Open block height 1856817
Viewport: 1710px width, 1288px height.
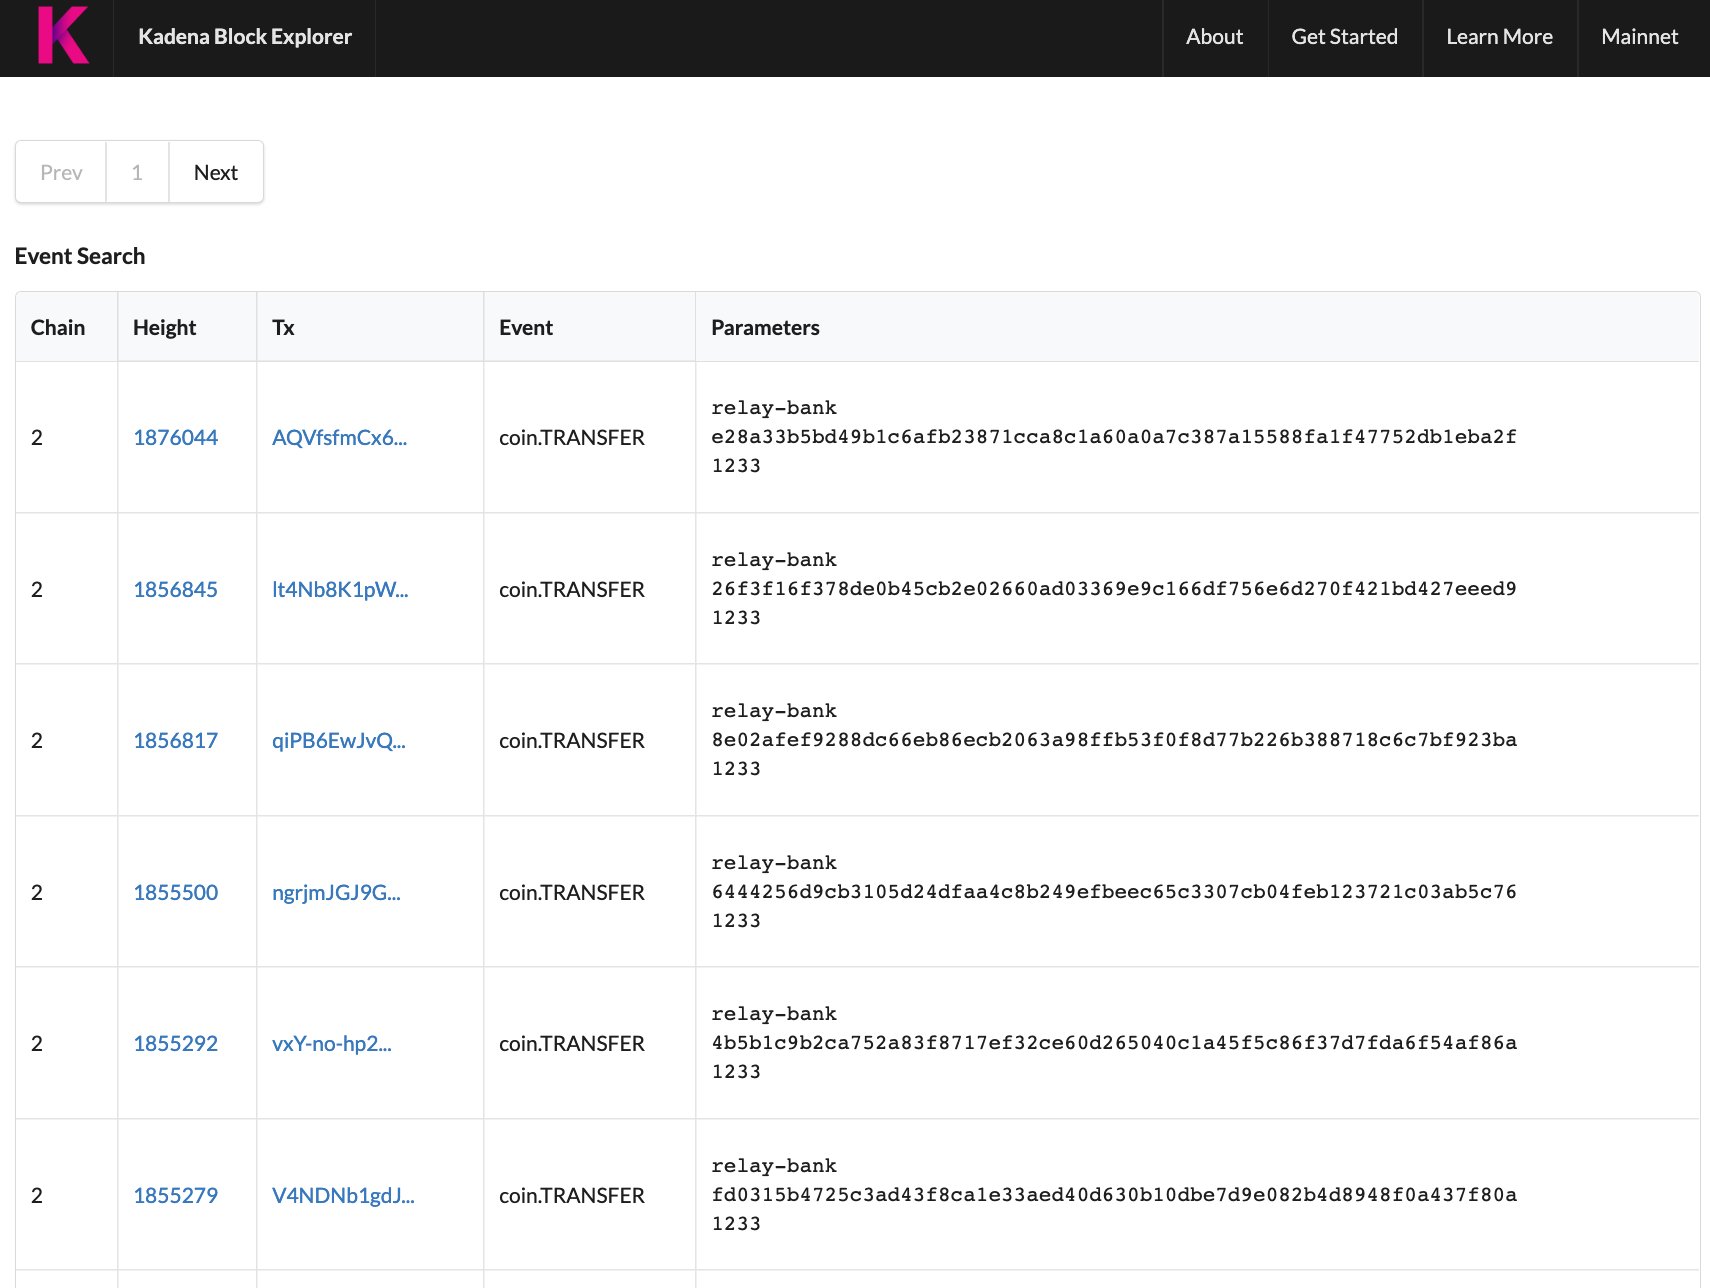(x=175, y=740)
